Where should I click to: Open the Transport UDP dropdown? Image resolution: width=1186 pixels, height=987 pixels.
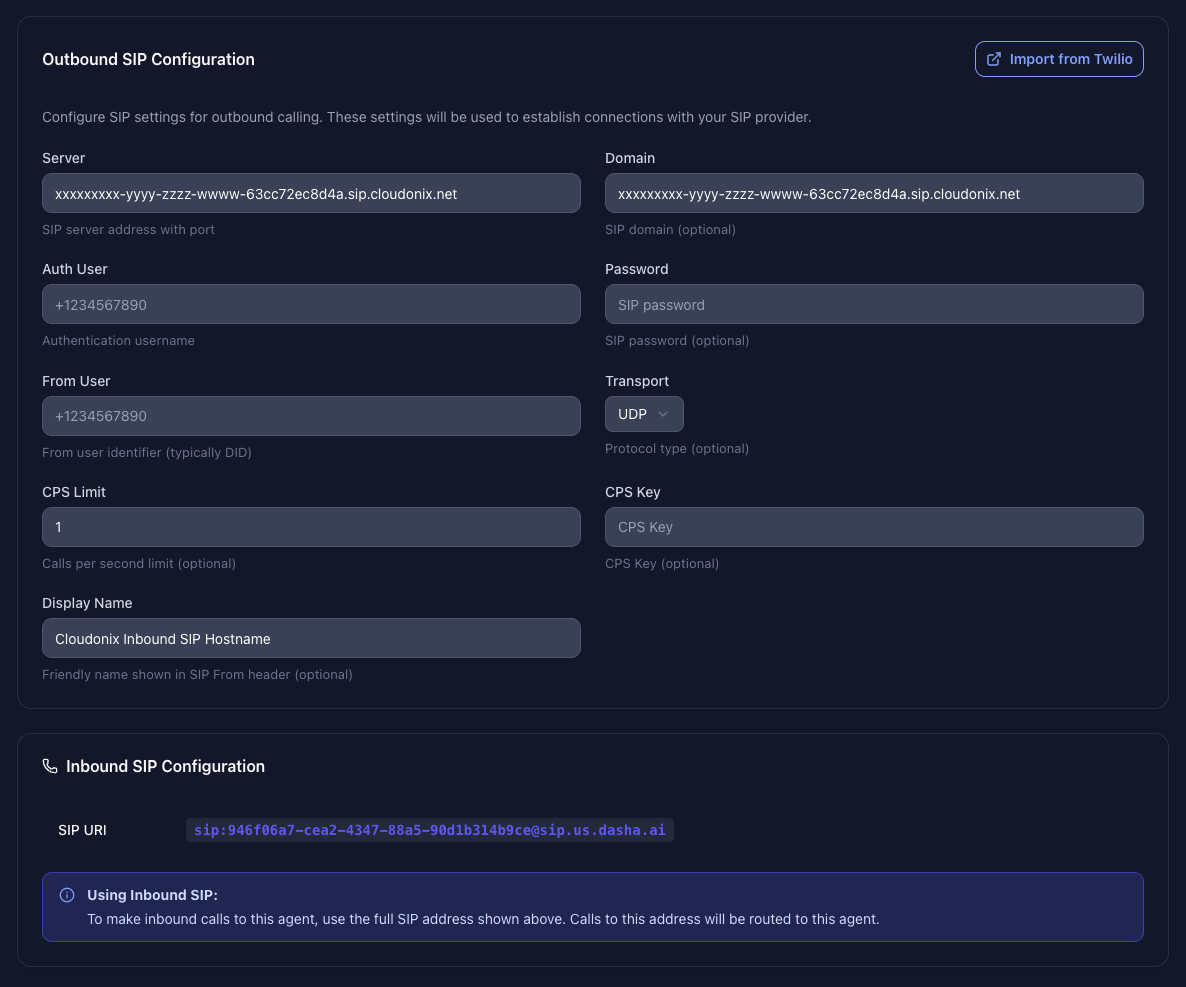tap(644, 414)
